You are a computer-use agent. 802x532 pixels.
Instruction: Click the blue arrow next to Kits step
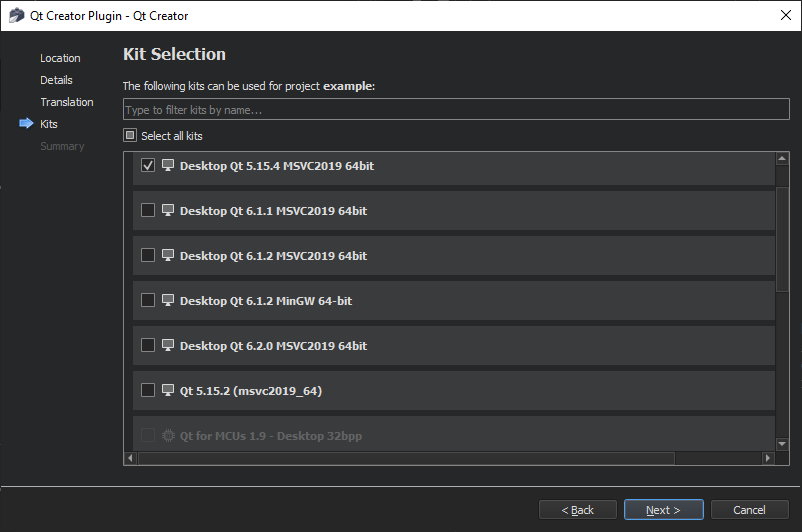tap(26, 124)
